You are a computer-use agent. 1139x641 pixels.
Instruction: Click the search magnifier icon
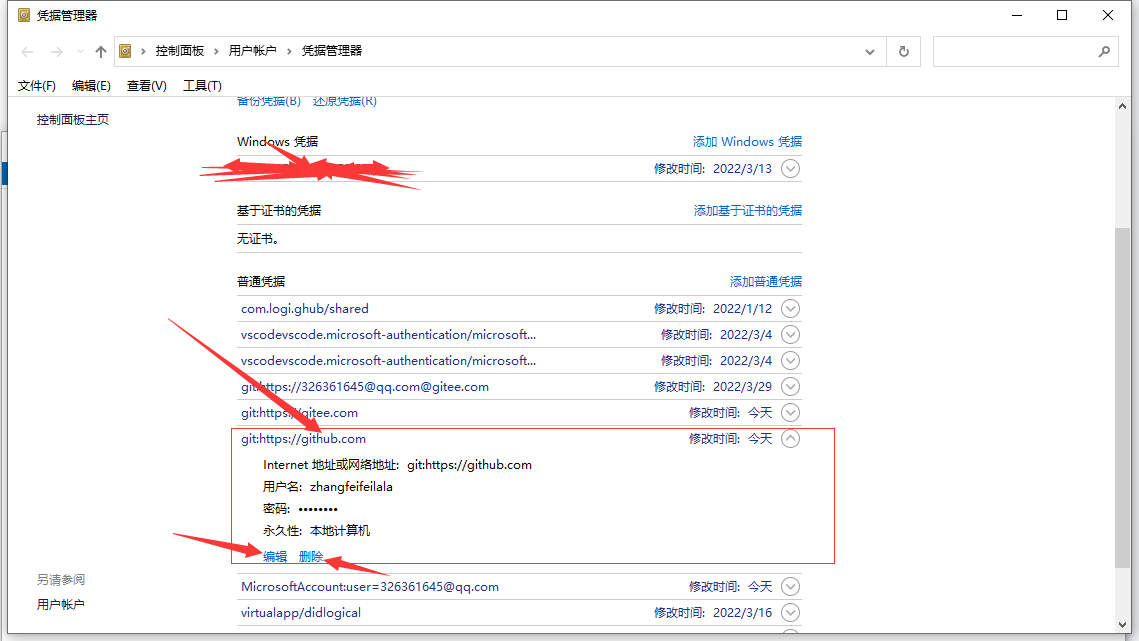click(1104, 51)
